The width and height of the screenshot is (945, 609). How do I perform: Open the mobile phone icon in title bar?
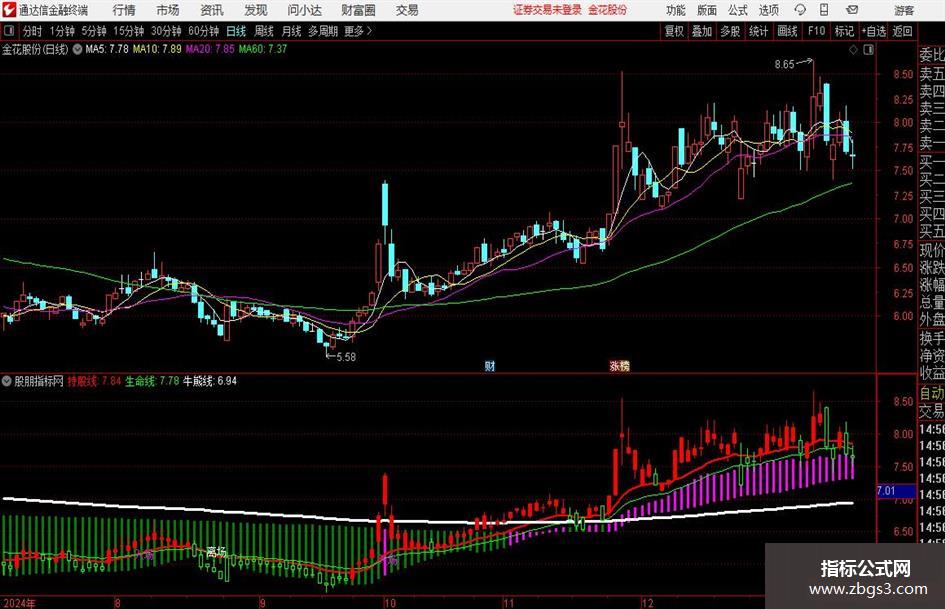pyautogui.click(x=824, y=10)
